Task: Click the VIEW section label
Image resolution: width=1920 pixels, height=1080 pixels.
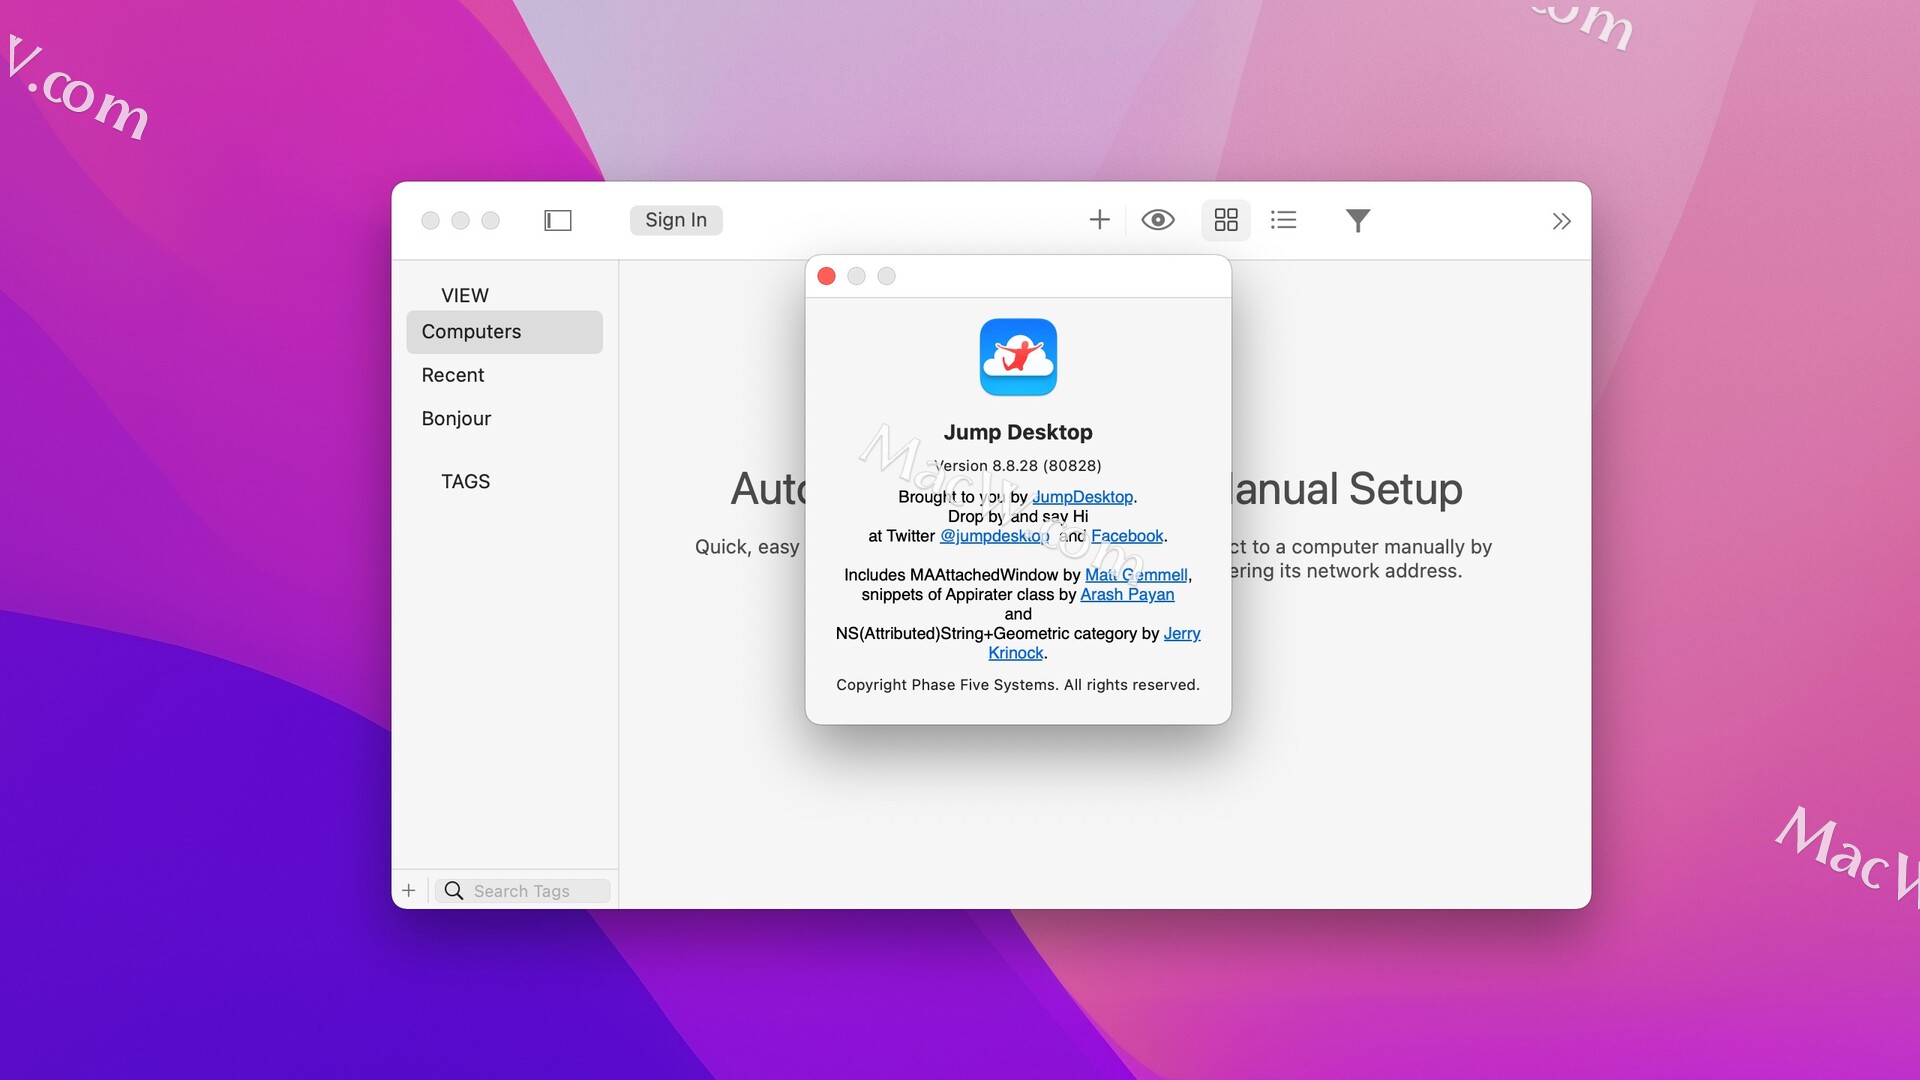Action: [464, 294]
